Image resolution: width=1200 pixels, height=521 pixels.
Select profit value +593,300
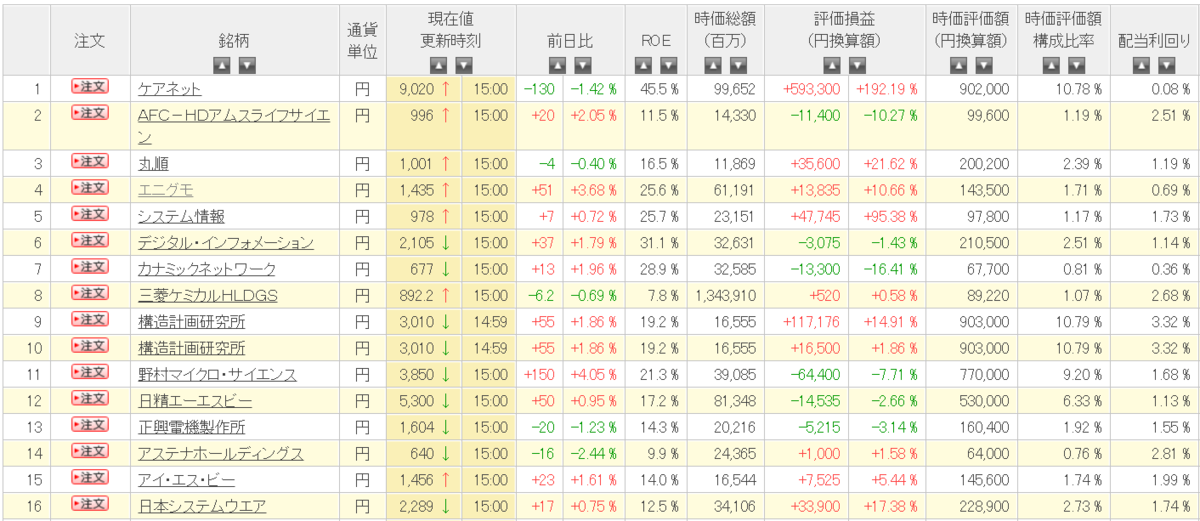tap(813, 89)
